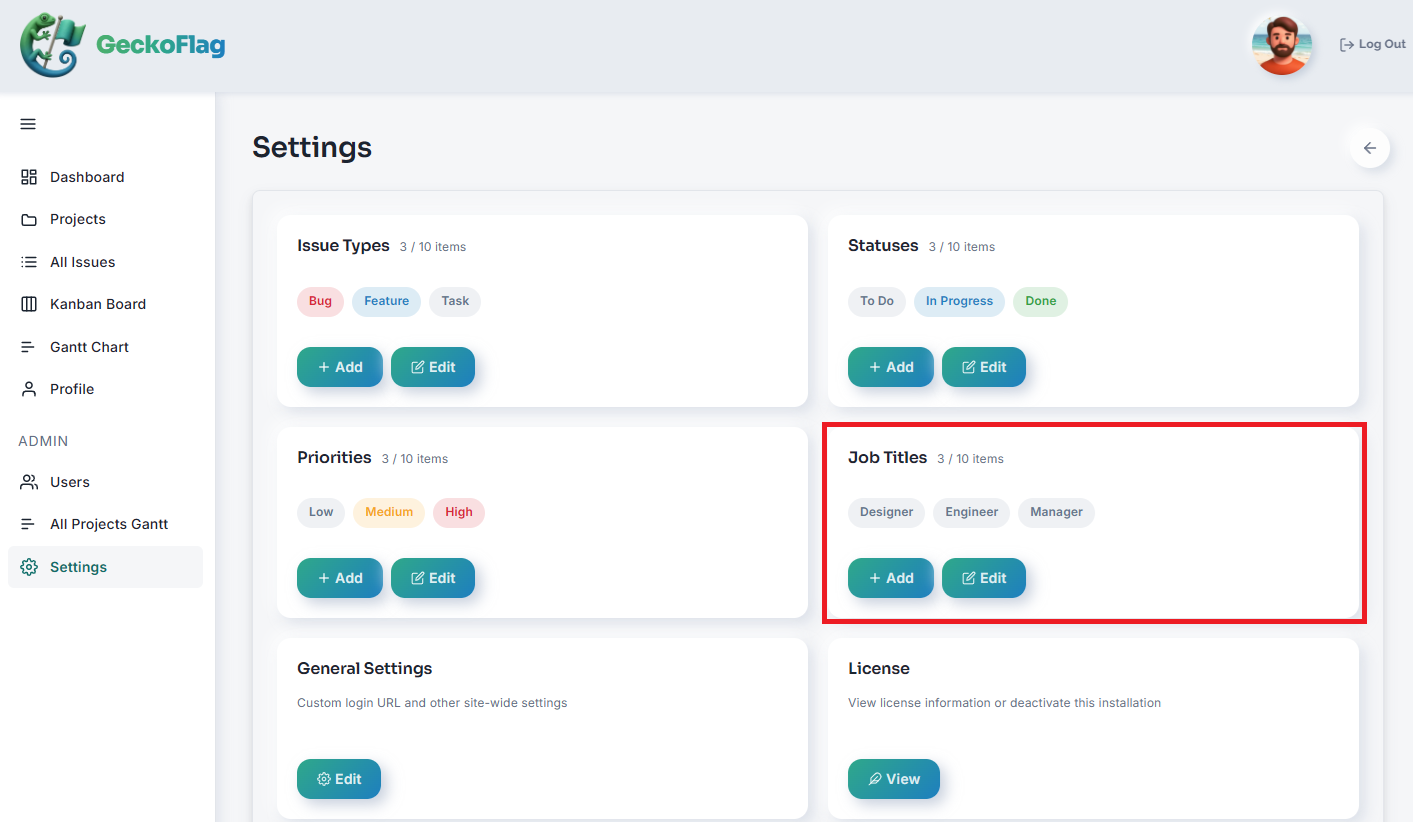Click the Bug issue type tag
The image size is (1413, 822).
(320, 301)
